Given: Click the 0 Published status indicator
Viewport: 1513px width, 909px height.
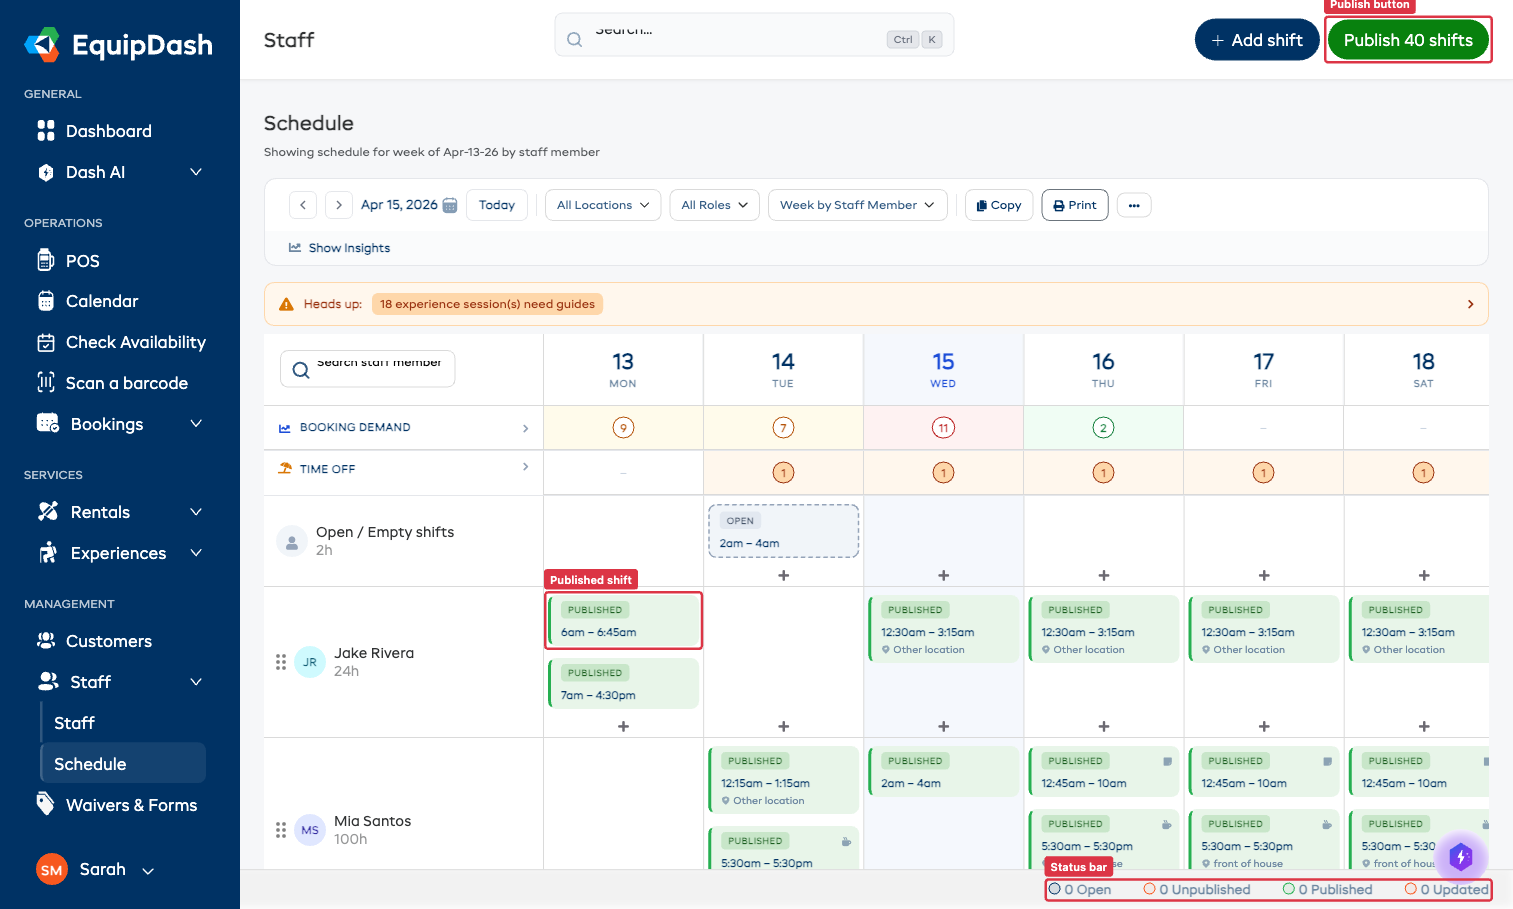Looking at the screenshot, I should click(x=1328, y=889).
